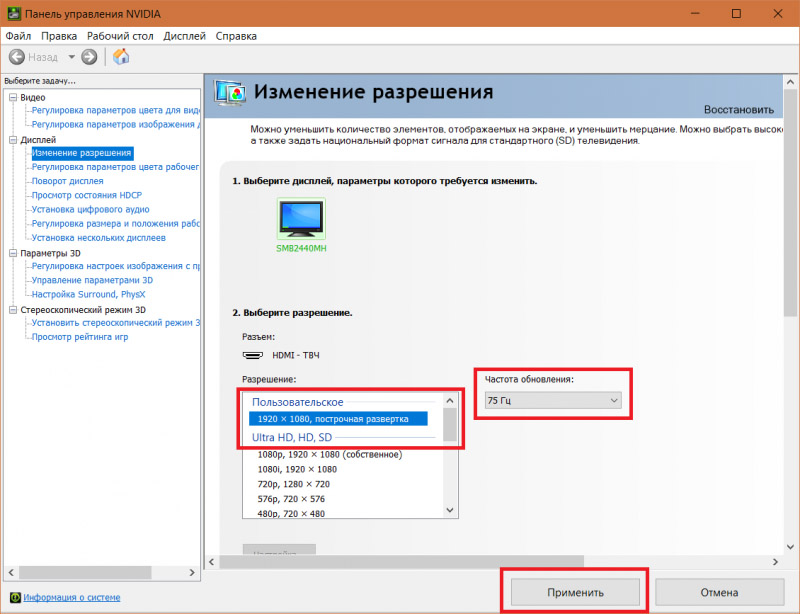Collapse the Параметры 3D tree node
Viewport: 800px width, 614px height.
tap(13, 253)
